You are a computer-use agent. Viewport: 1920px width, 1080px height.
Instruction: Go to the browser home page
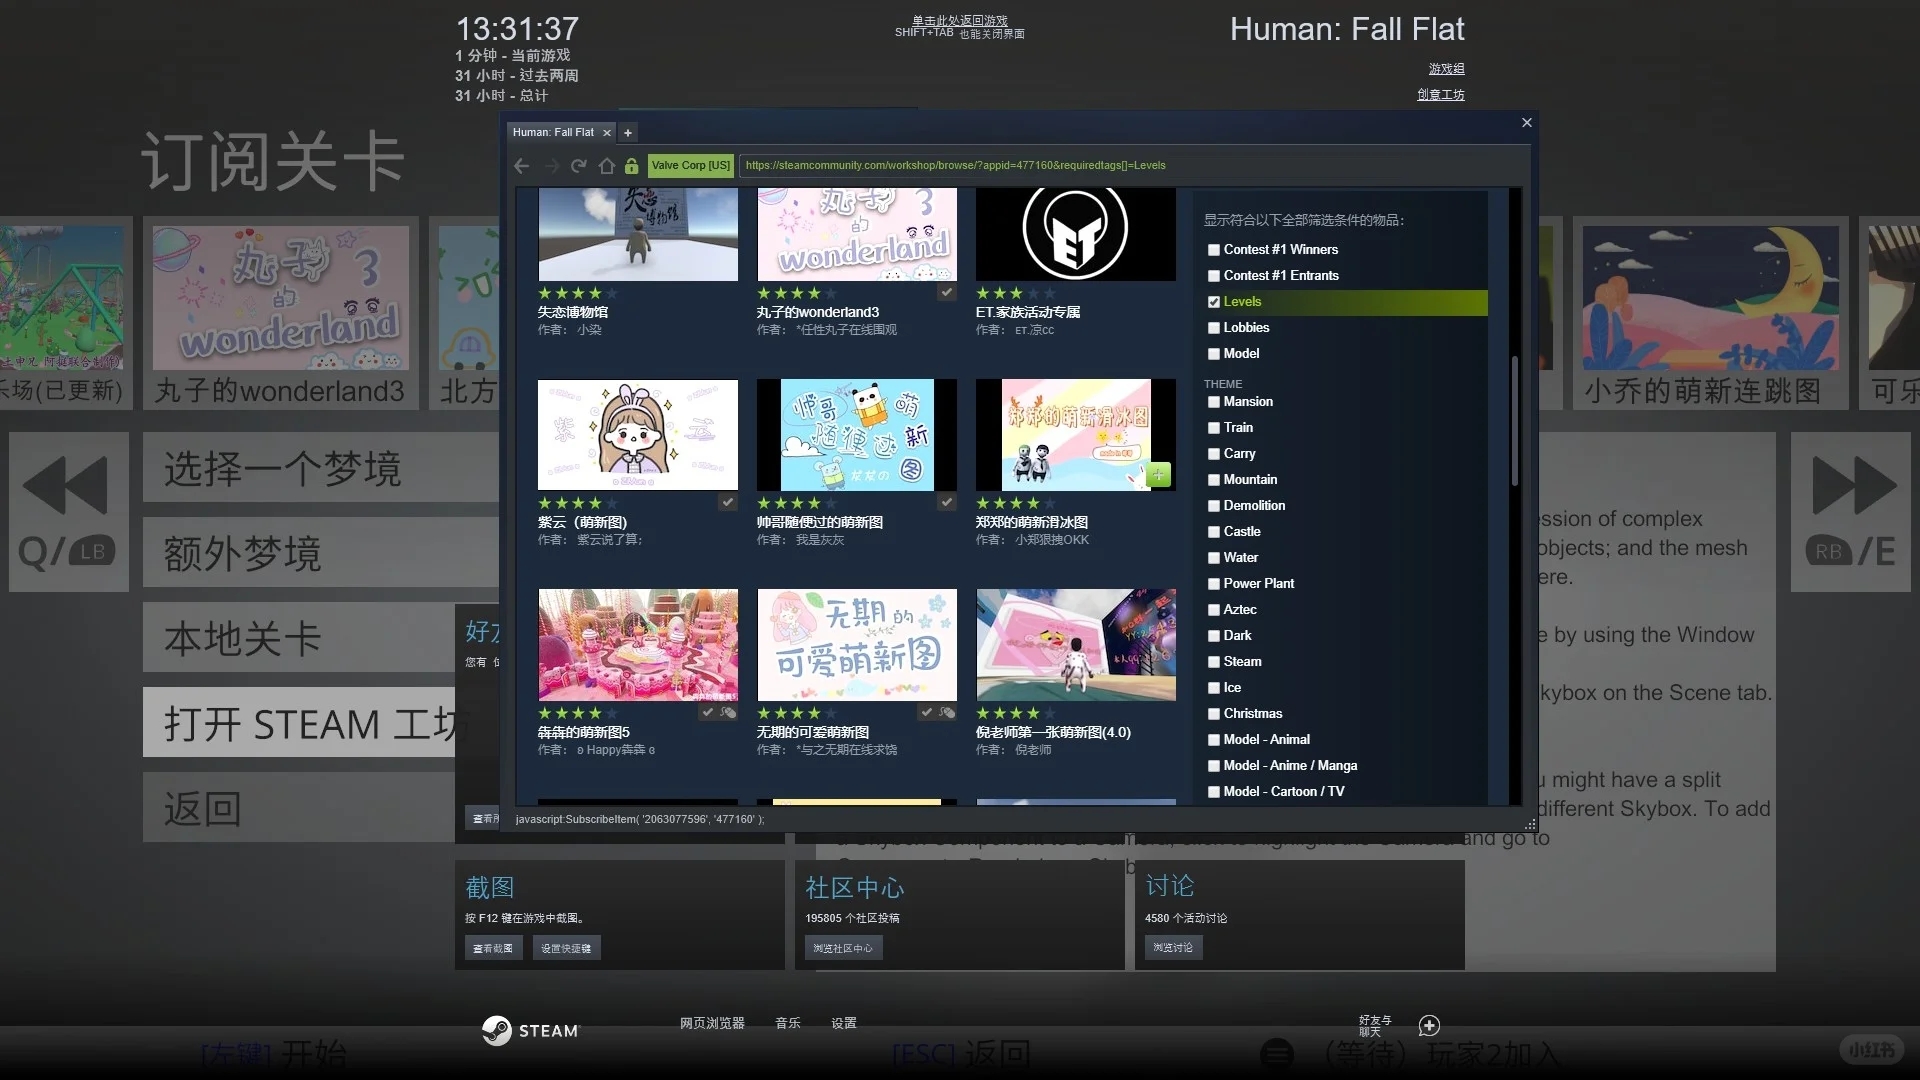tap(606, 166)
